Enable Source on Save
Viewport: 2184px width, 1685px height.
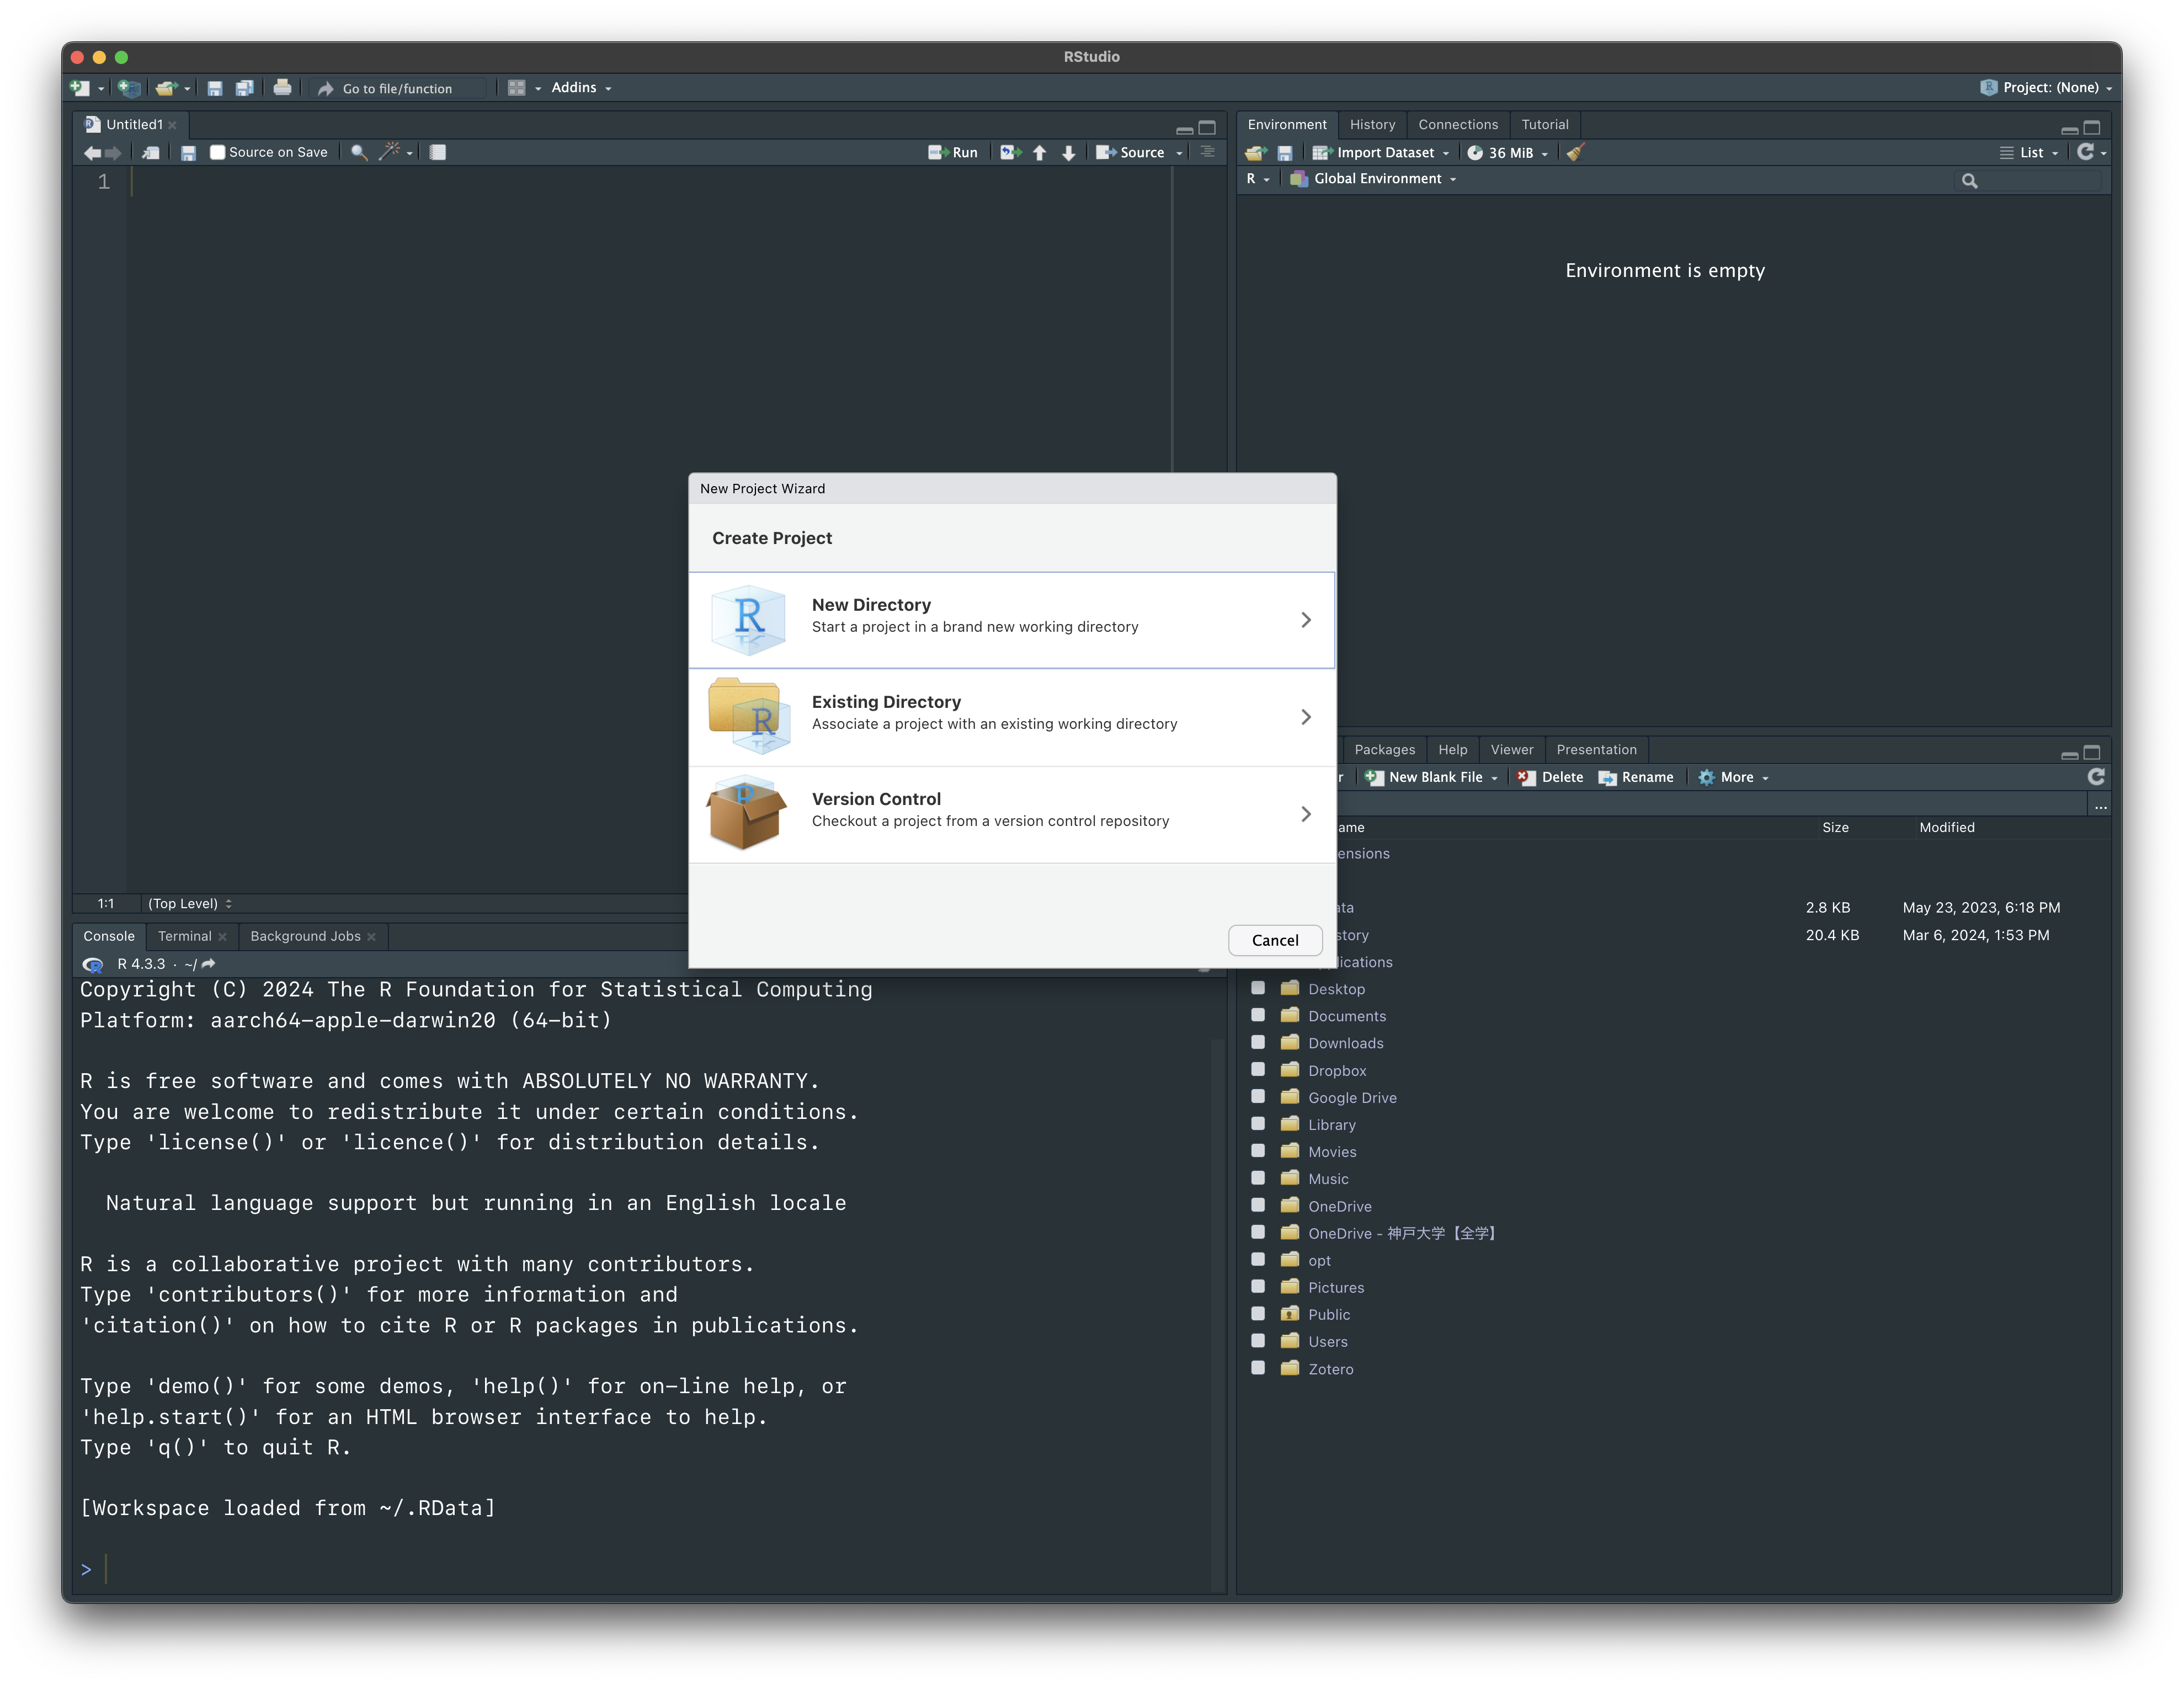click(217, 152)
